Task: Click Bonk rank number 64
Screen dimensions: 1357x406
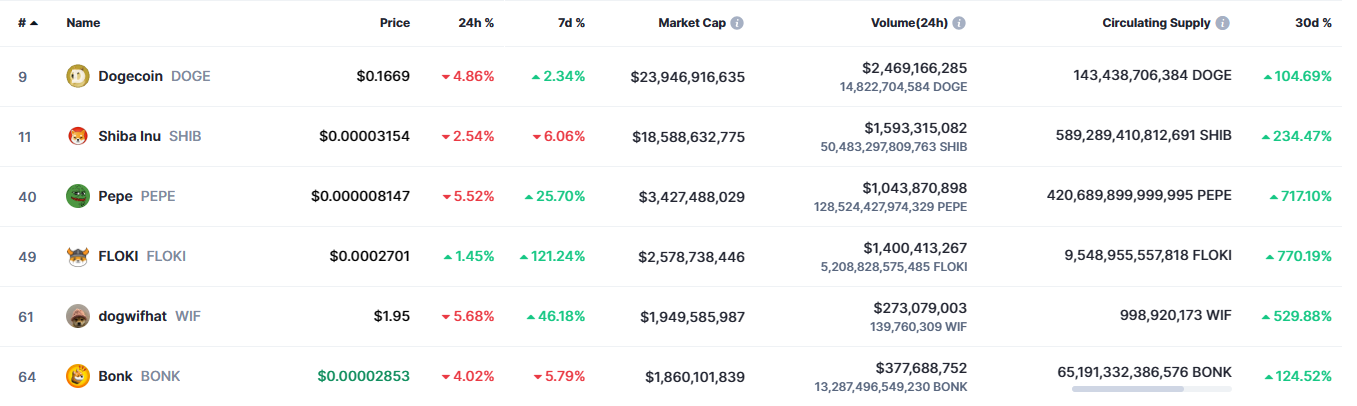Action: click(x=27, y=376)
